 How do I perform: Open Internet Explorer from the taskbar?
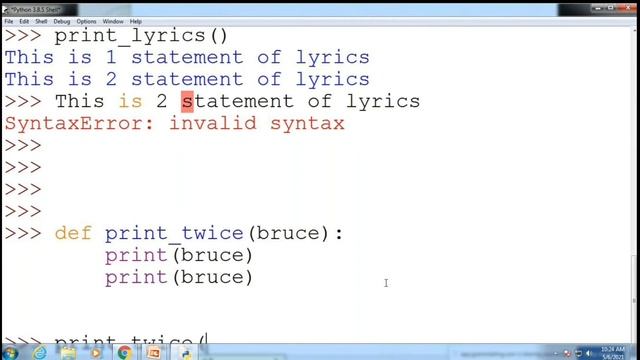(40, 353)
